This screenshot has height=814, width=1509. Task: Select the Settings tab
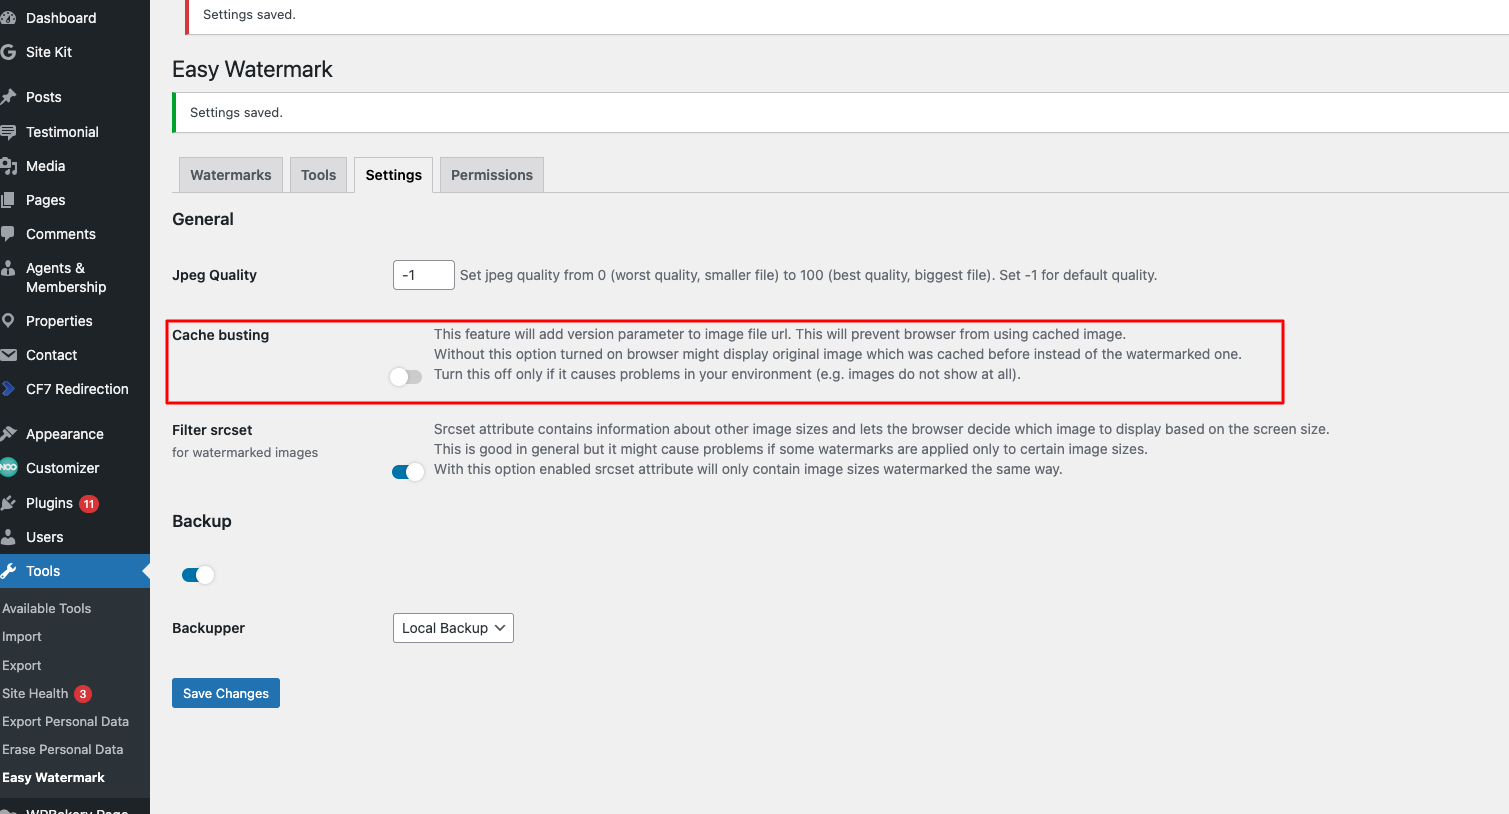point(394,175)
